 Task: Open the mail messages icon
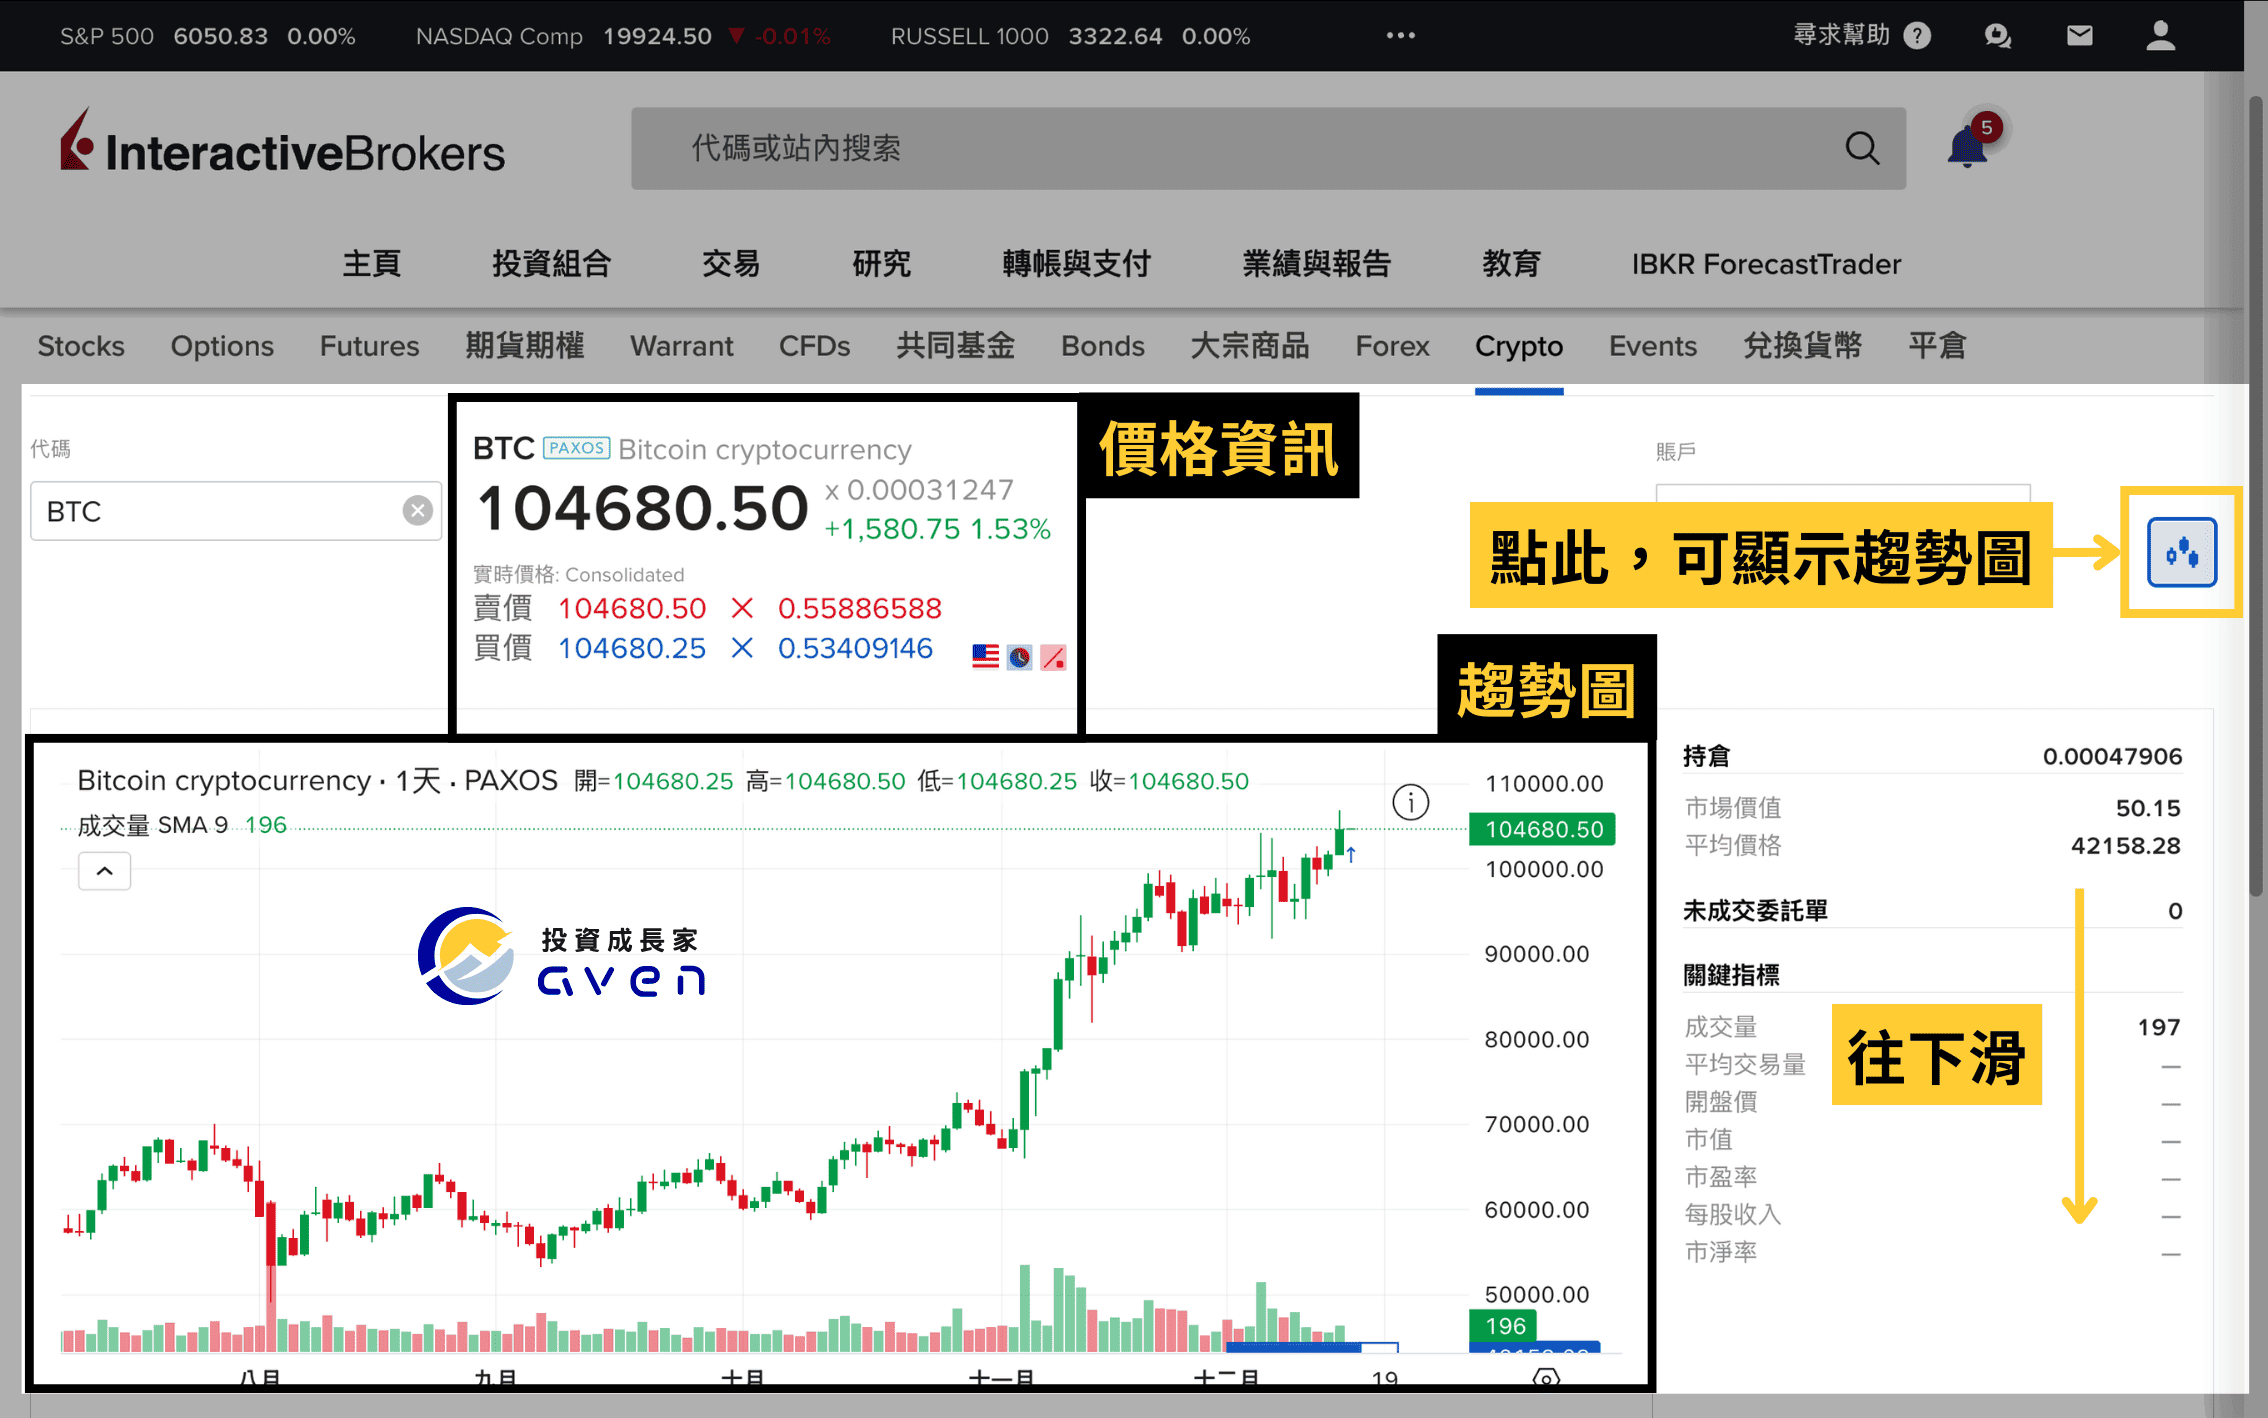(2079, 36)
